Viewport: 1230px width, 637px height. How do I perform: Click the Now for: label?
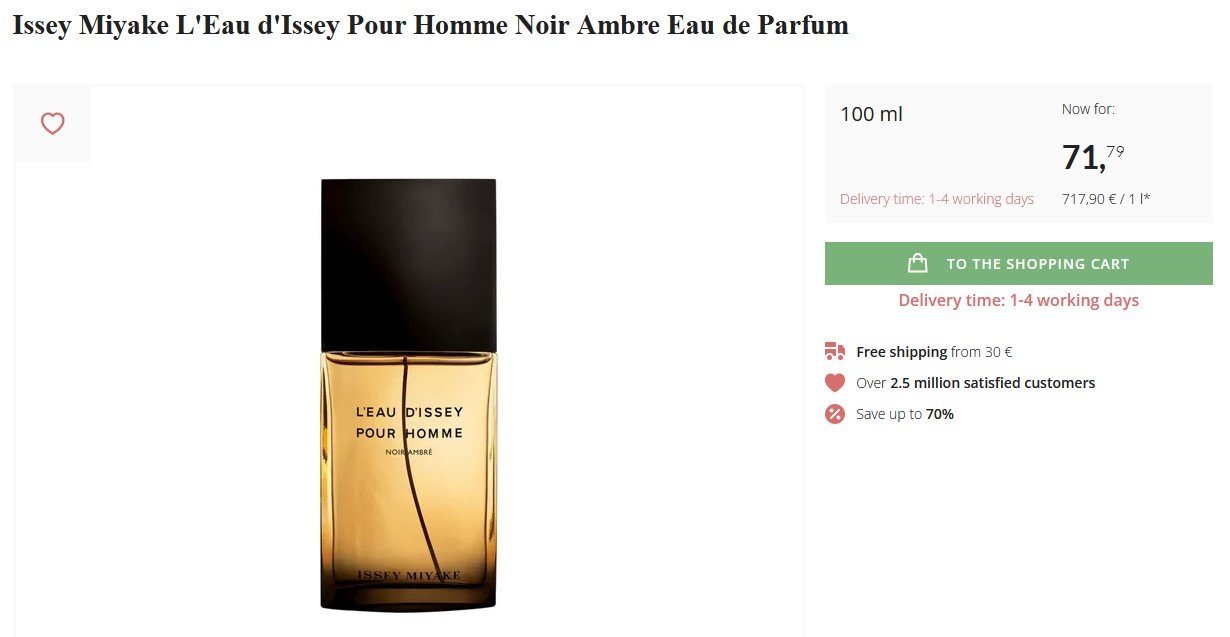point(1088,109)
